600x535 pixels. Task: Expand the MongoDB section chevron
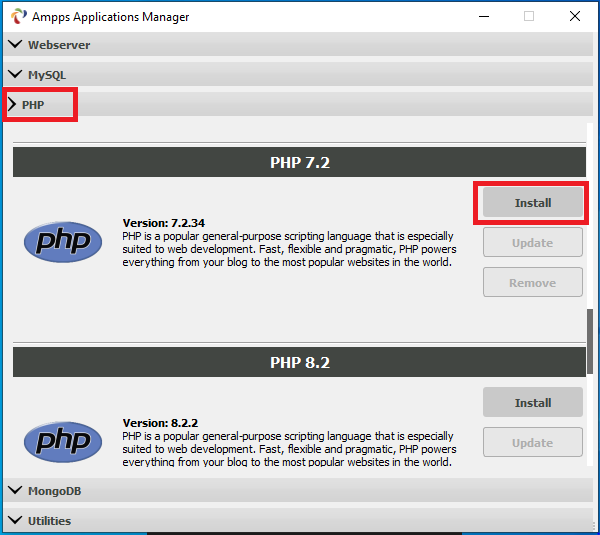click(x=15, y=490)
